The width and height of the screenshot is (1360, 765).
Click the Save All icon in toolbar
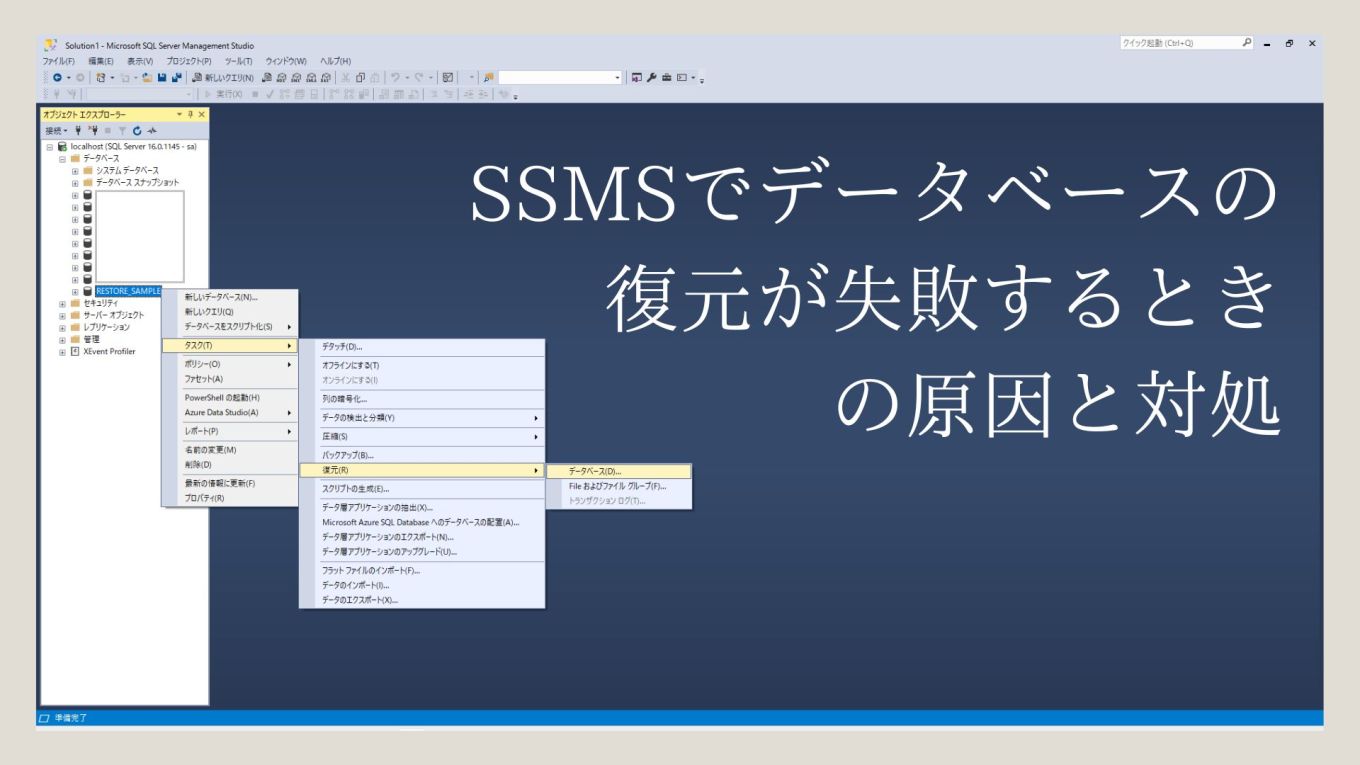pos(176,77)
